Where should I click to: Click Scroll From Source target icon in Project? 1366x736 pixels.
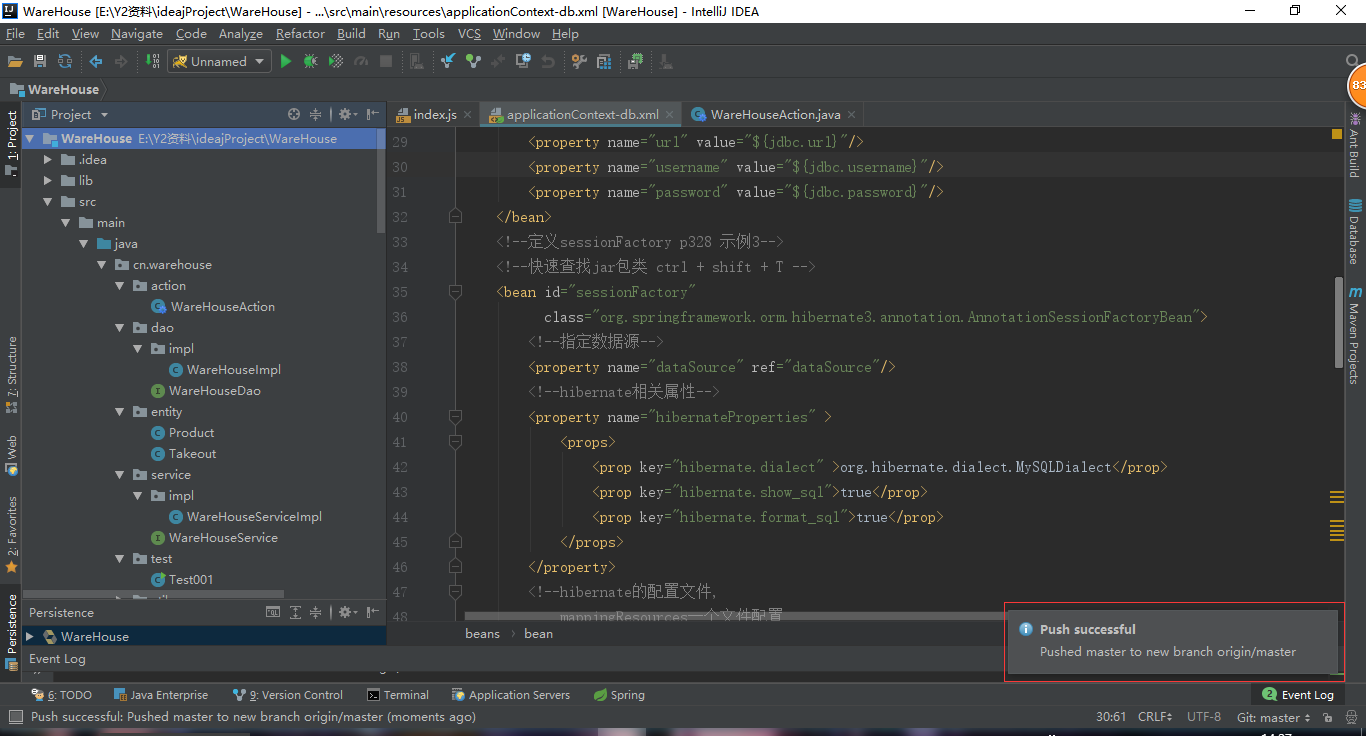coord(294,114)
